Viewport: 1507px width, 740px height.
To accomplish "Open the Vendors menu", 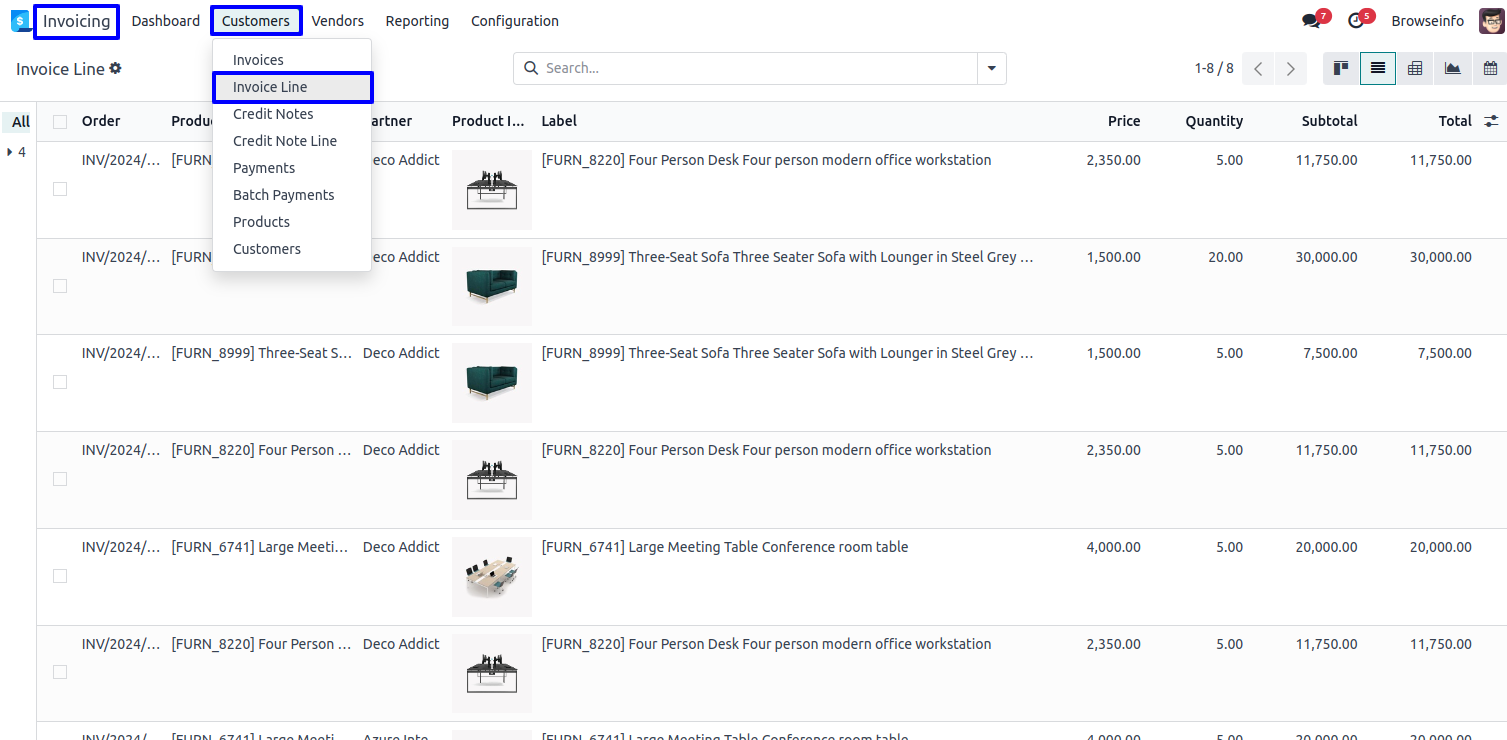I will (x=337, y=21).
